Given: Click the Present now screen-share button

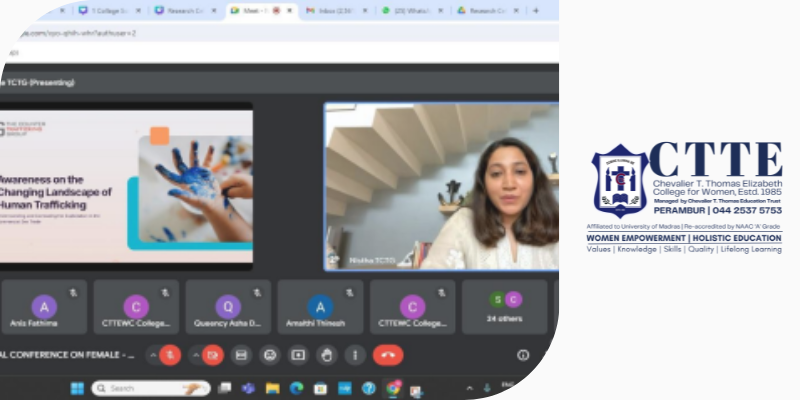Looking at the screenshot, I should point(298,355).
